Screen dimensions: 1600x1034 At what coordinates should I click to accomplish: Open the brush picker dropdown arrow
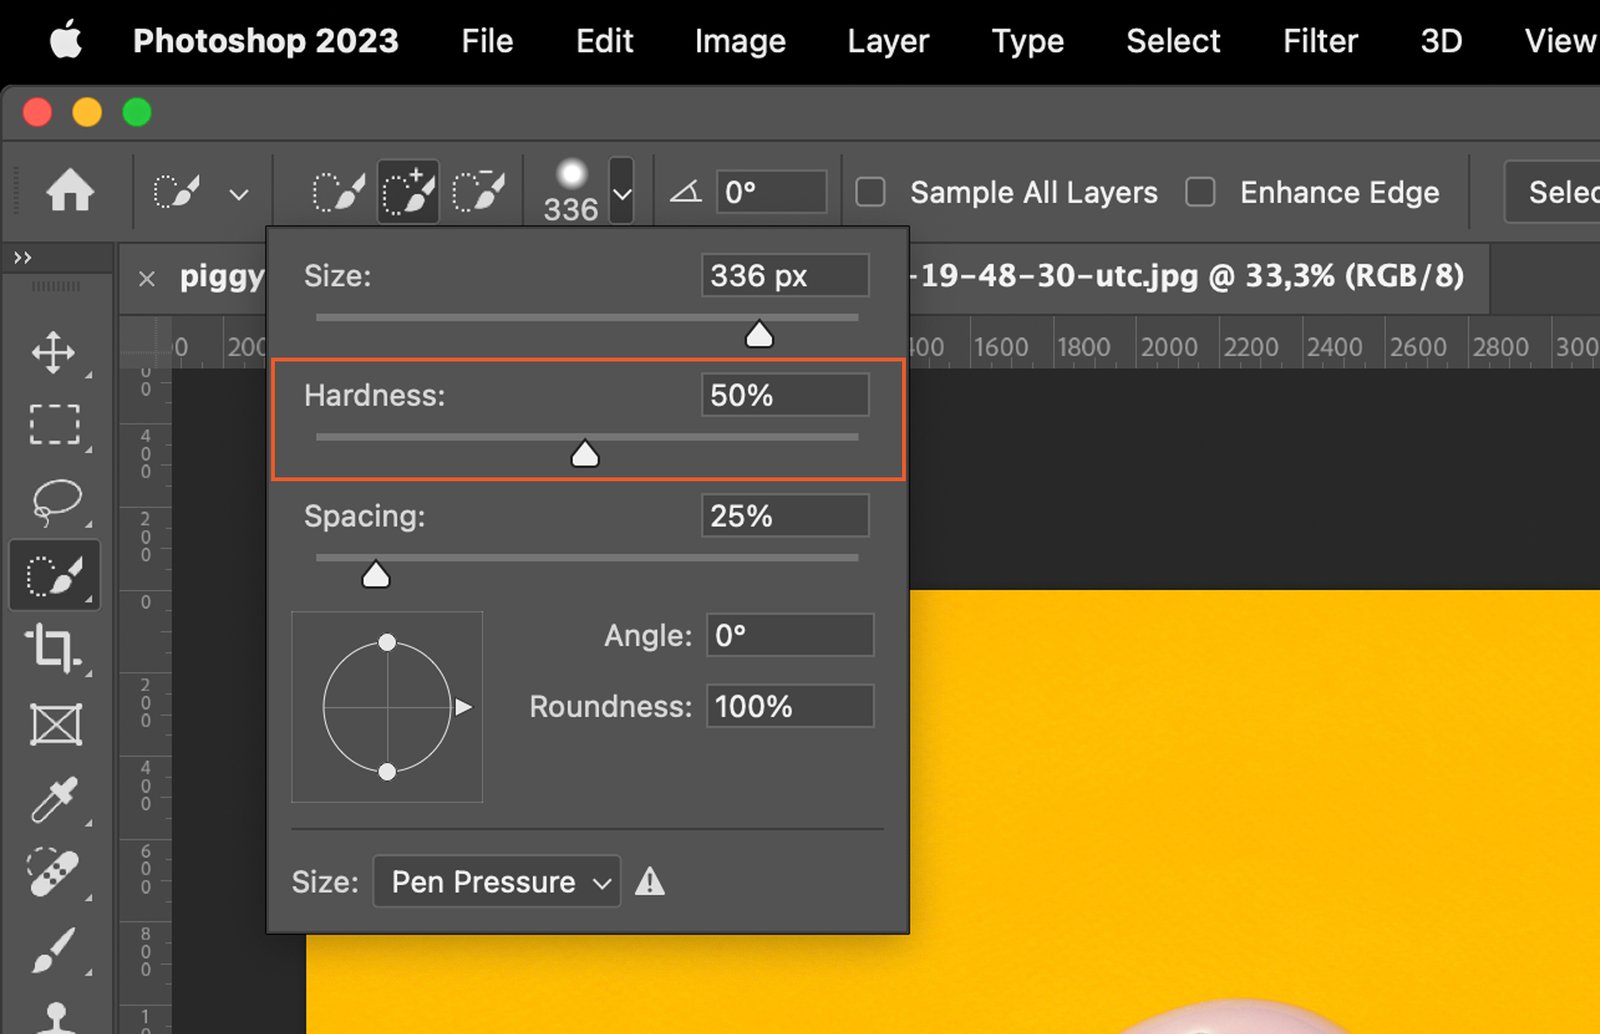click(x=622, y=192)
